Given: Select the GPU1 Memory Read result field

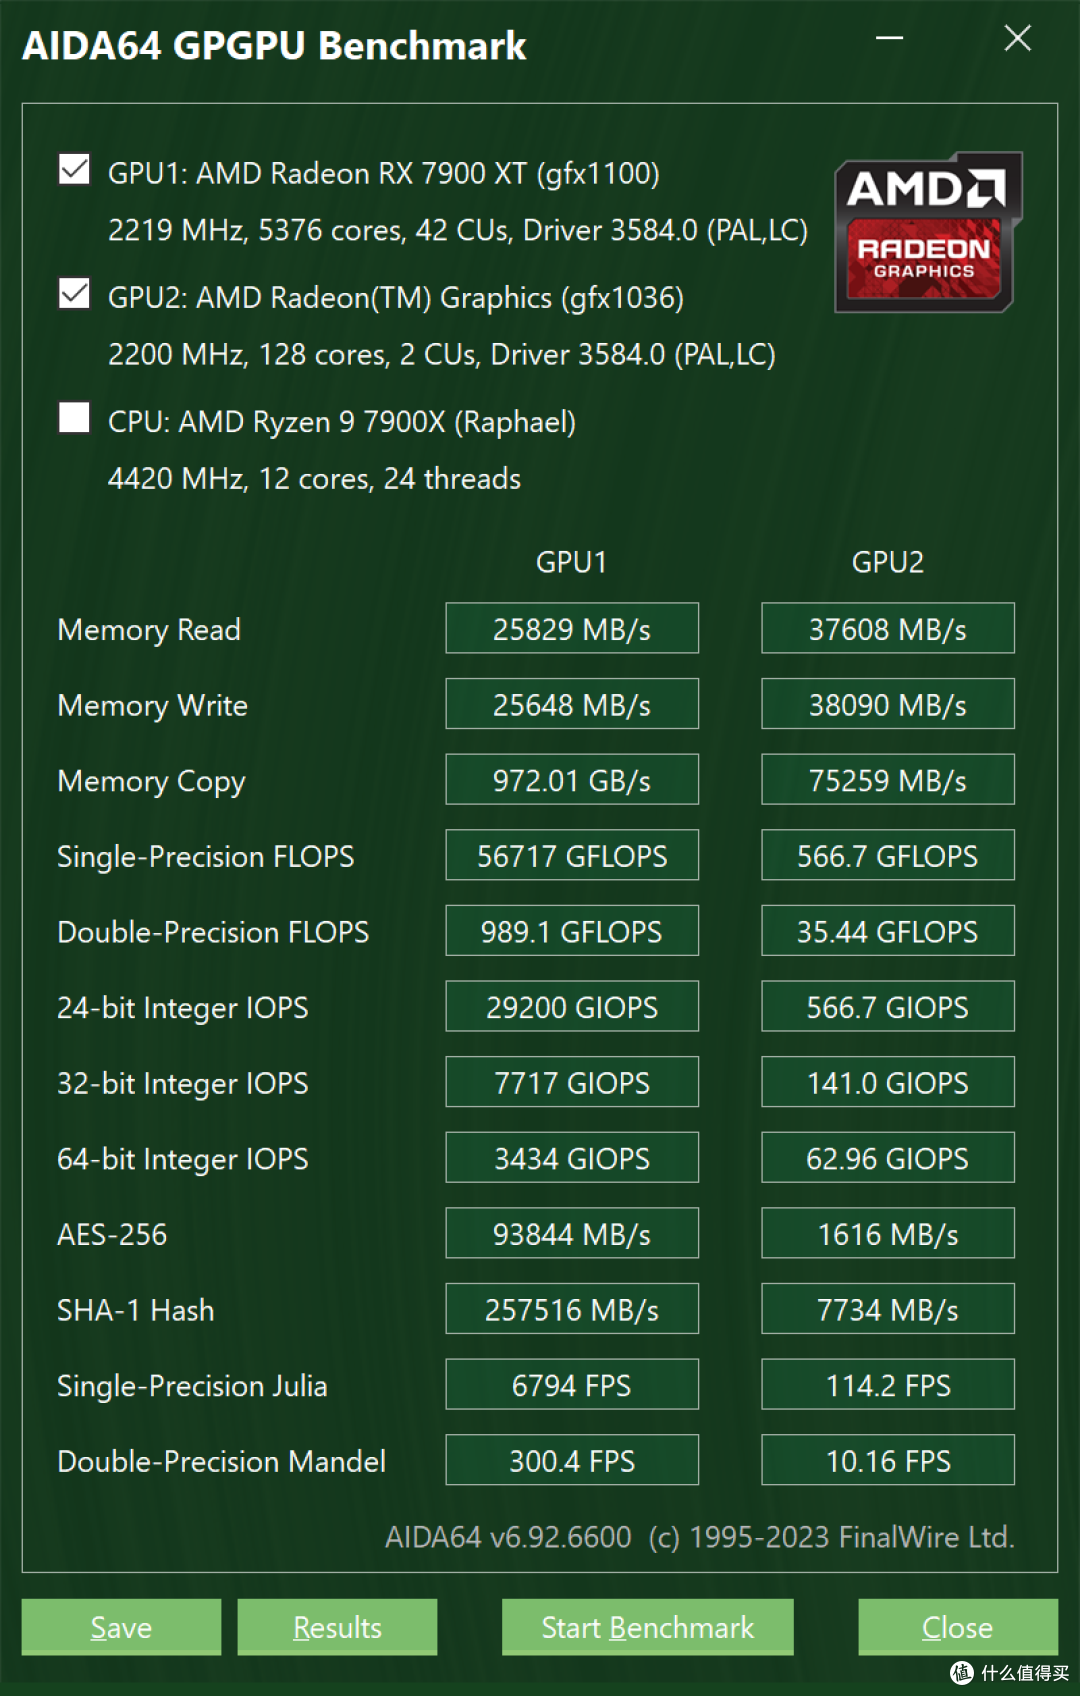Looking at the screenshot, I should 571,628.
